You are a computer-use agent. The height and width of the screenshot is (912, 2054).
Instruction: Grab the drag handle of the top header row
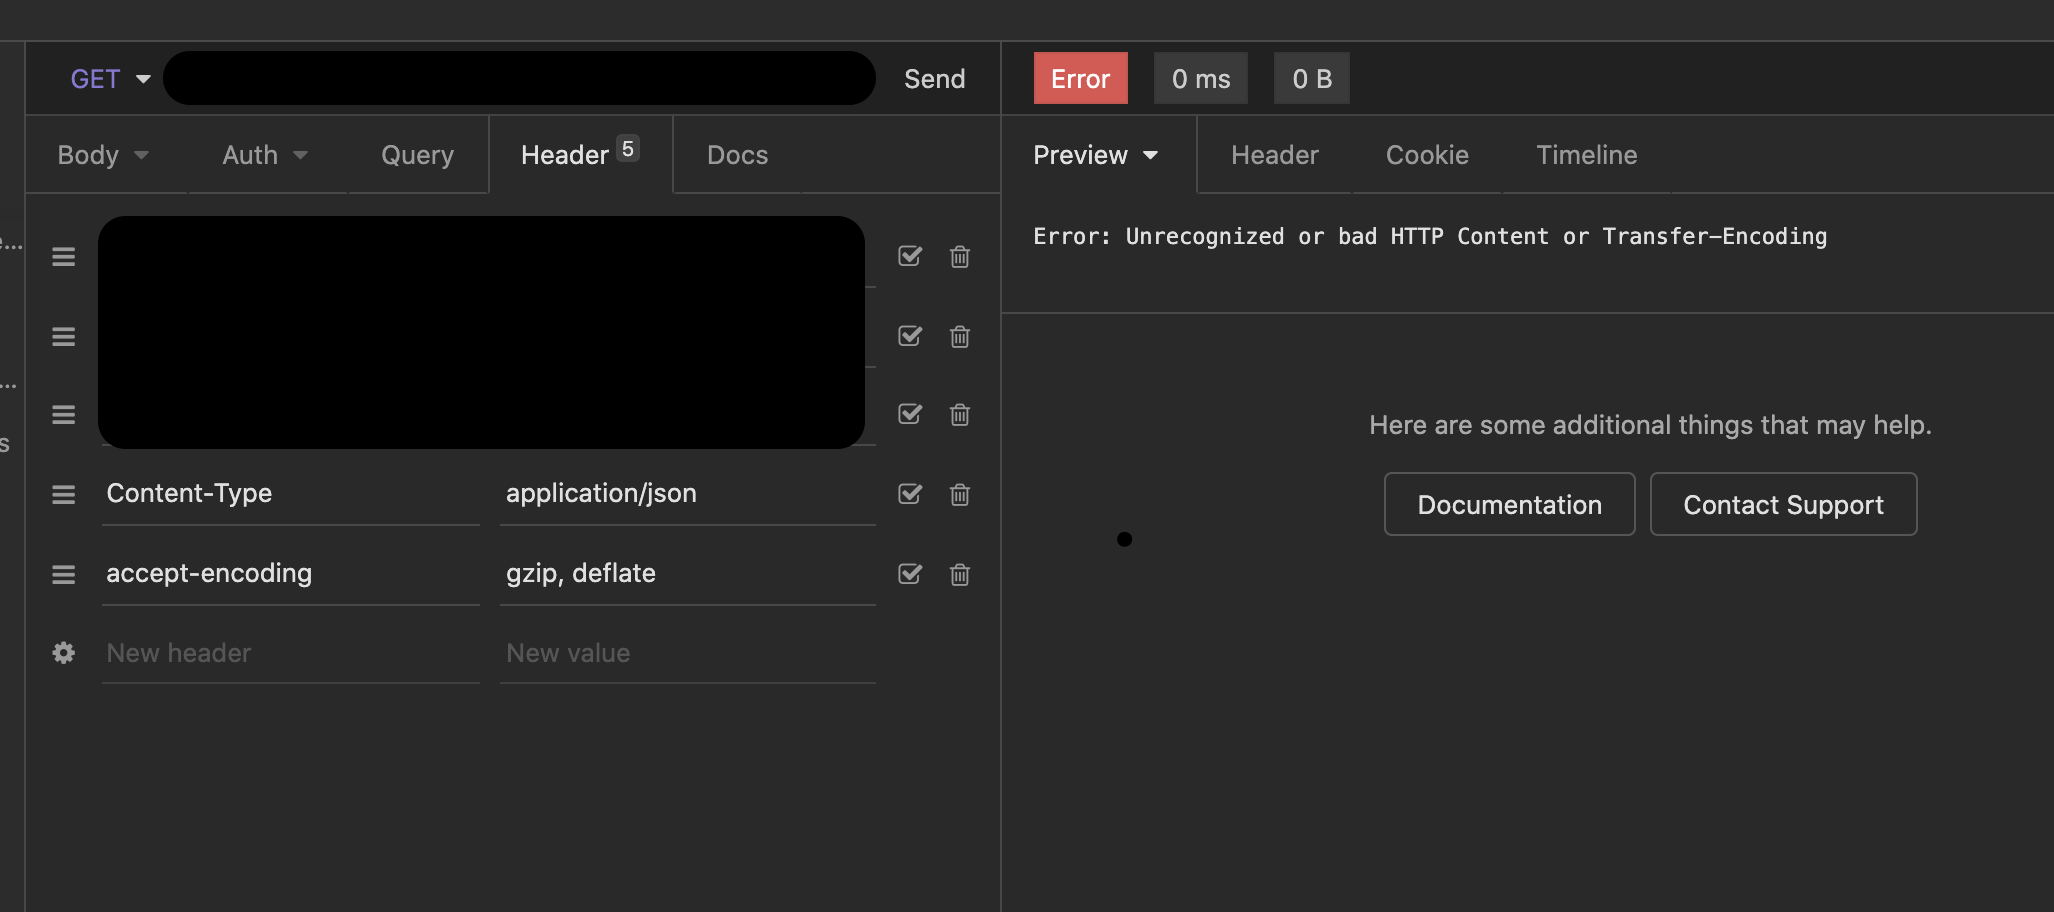tap(64, 257)
